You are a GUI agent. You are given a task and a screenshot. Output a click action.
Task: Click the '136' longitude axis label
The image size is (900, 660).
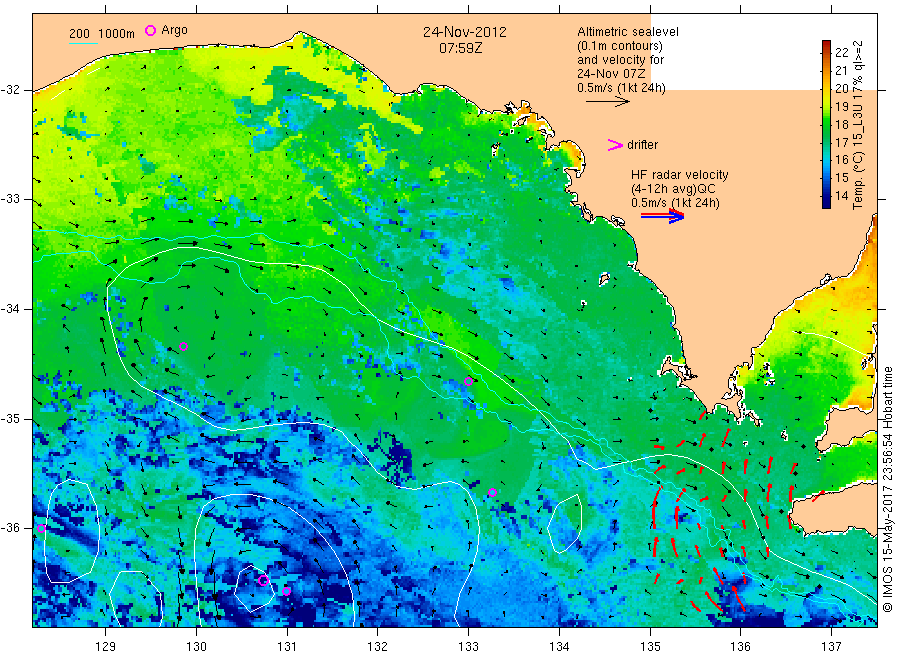click(740, 647)
